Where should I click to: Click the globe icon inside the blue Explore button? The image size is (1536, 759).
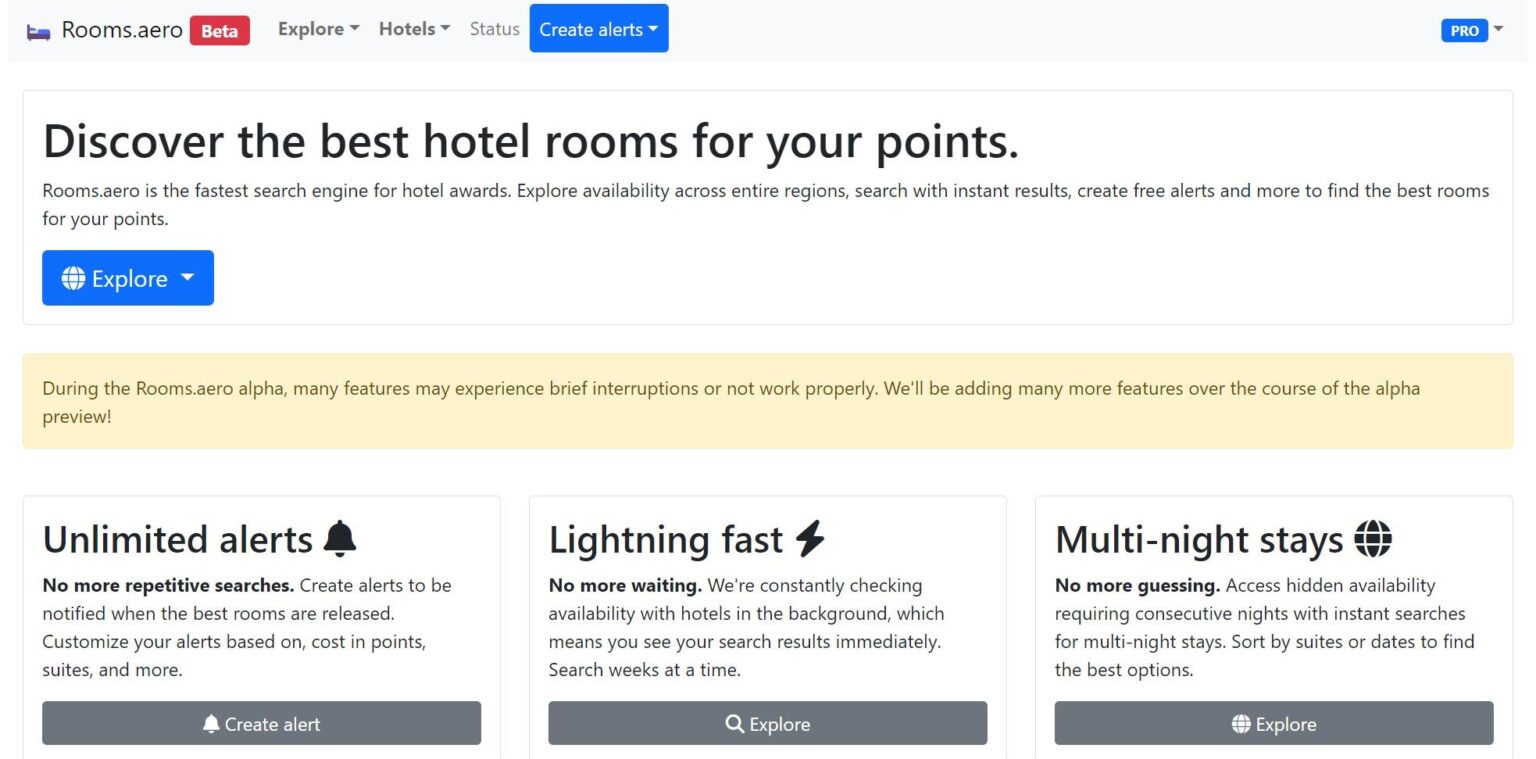73,278
